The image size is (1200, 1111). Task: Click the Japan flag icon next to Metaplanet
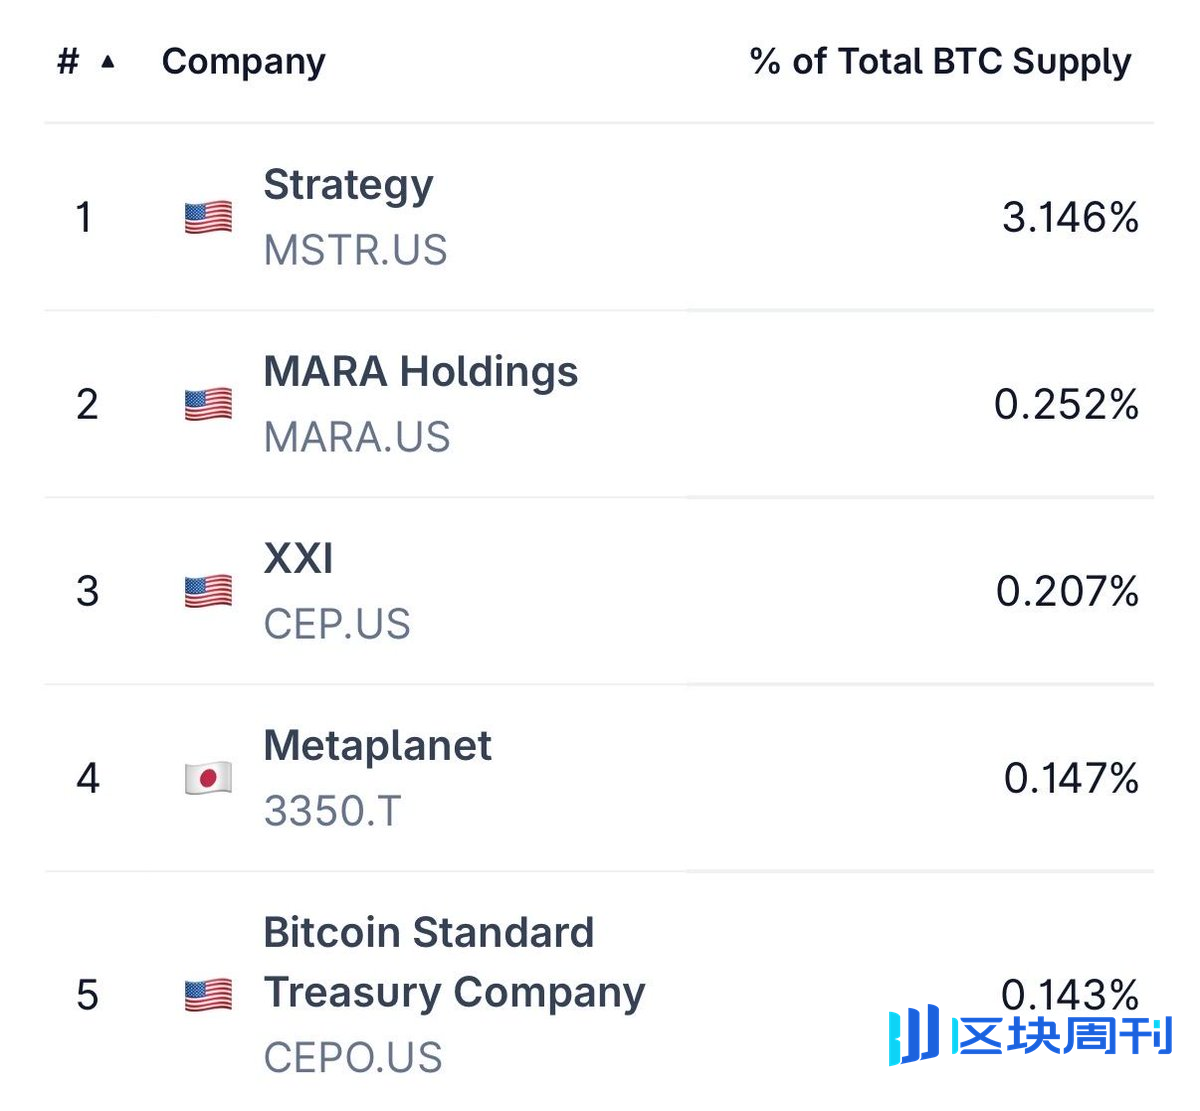[x=207, y=777]
